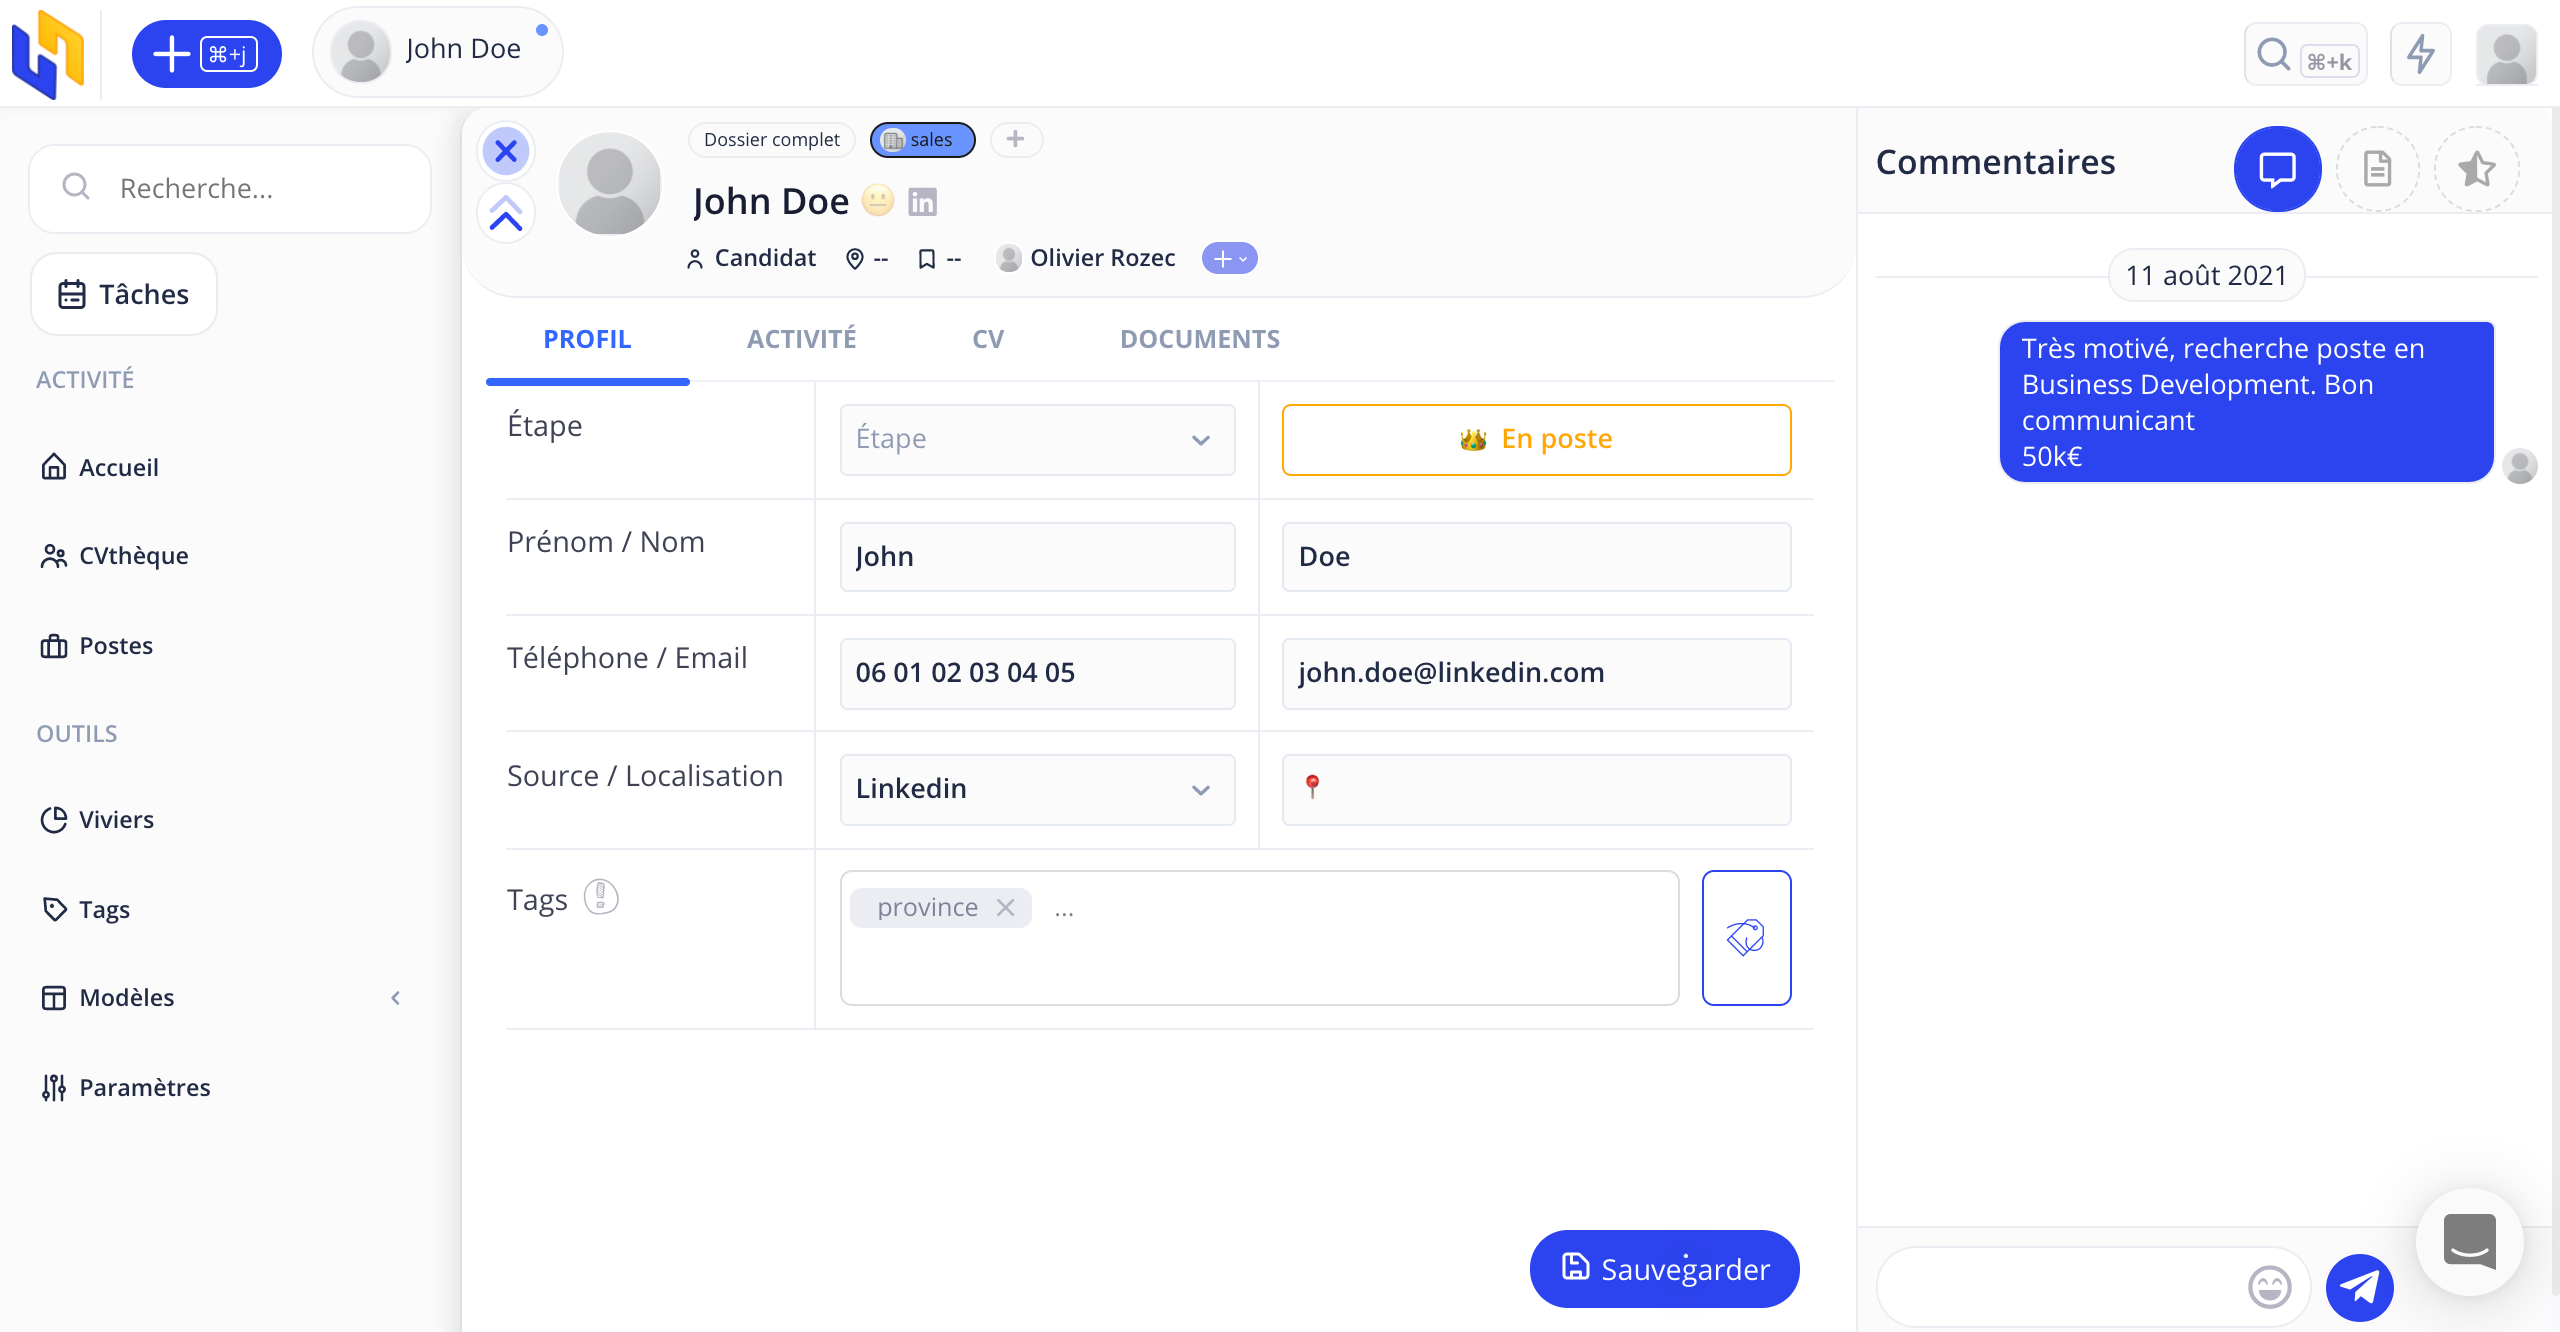This screenshot has width=2560, height=1332.
Task: Open the star ratings panel
Action: coord(2476,169)
